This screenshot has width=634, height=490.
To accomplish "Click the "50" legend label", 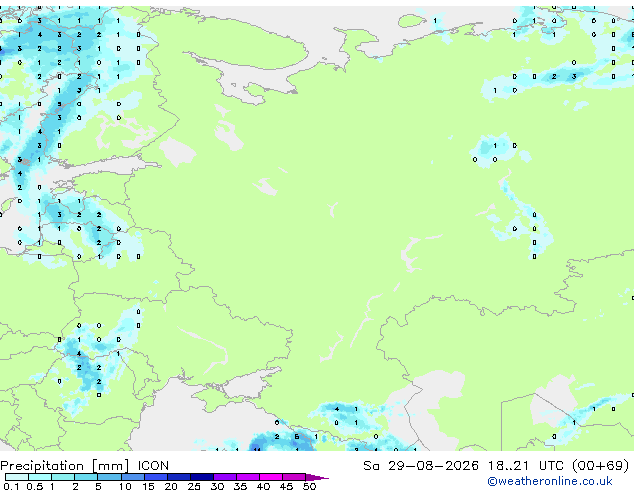I will (309, 486).
